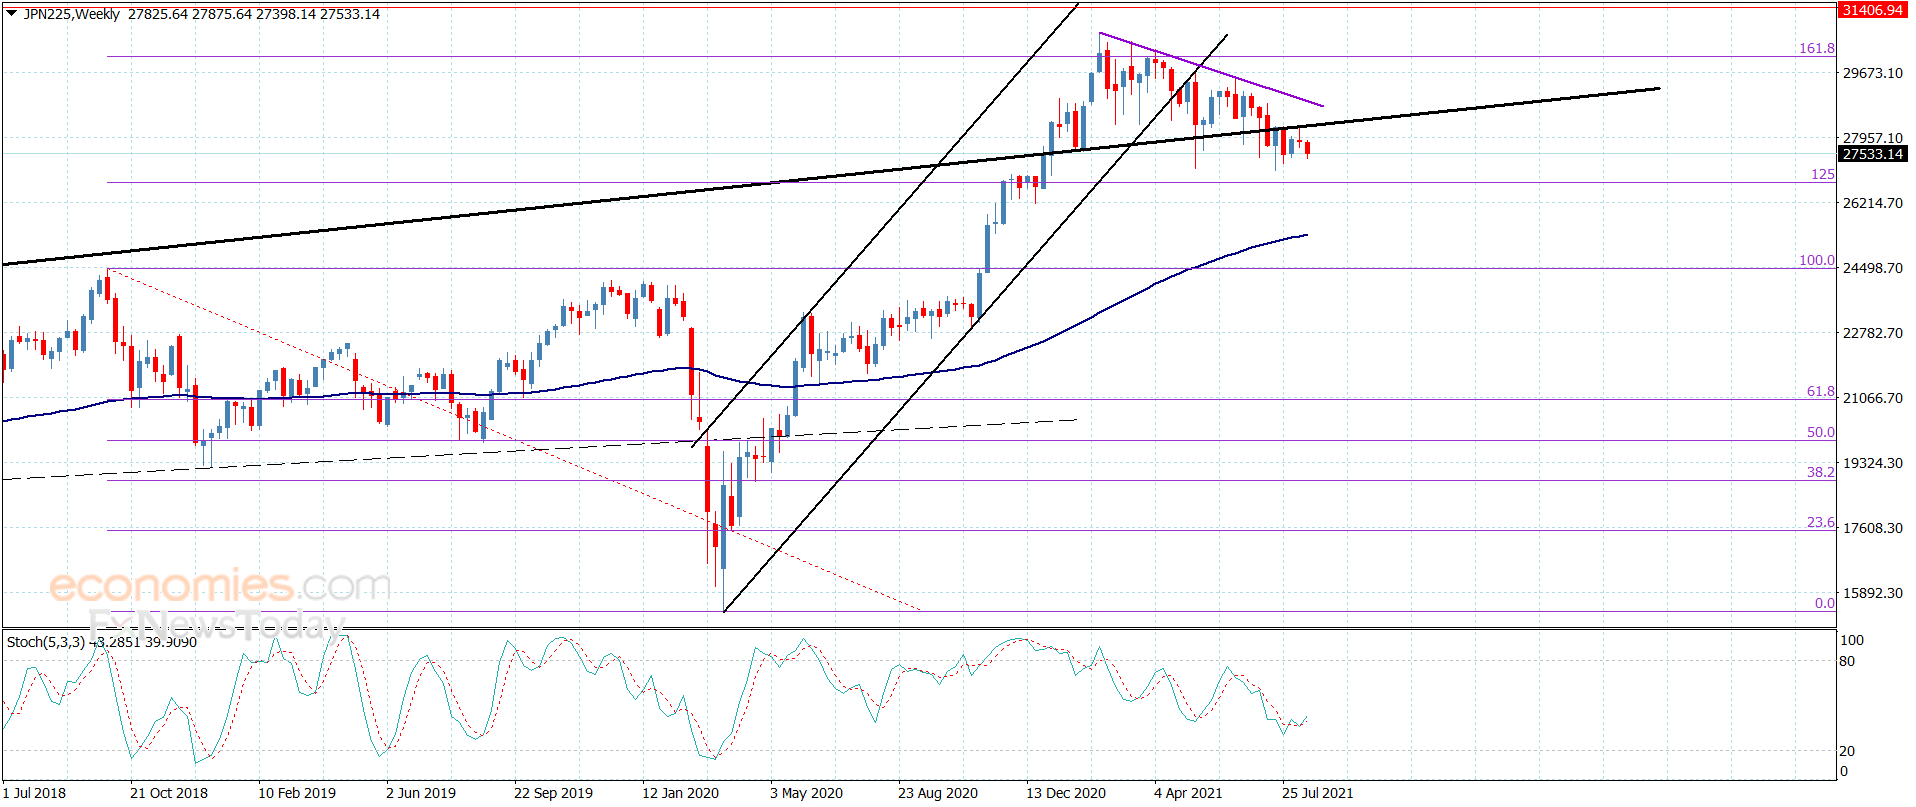
Task: Click the 21066.70 price scale value
Action: pos(1872,398)
